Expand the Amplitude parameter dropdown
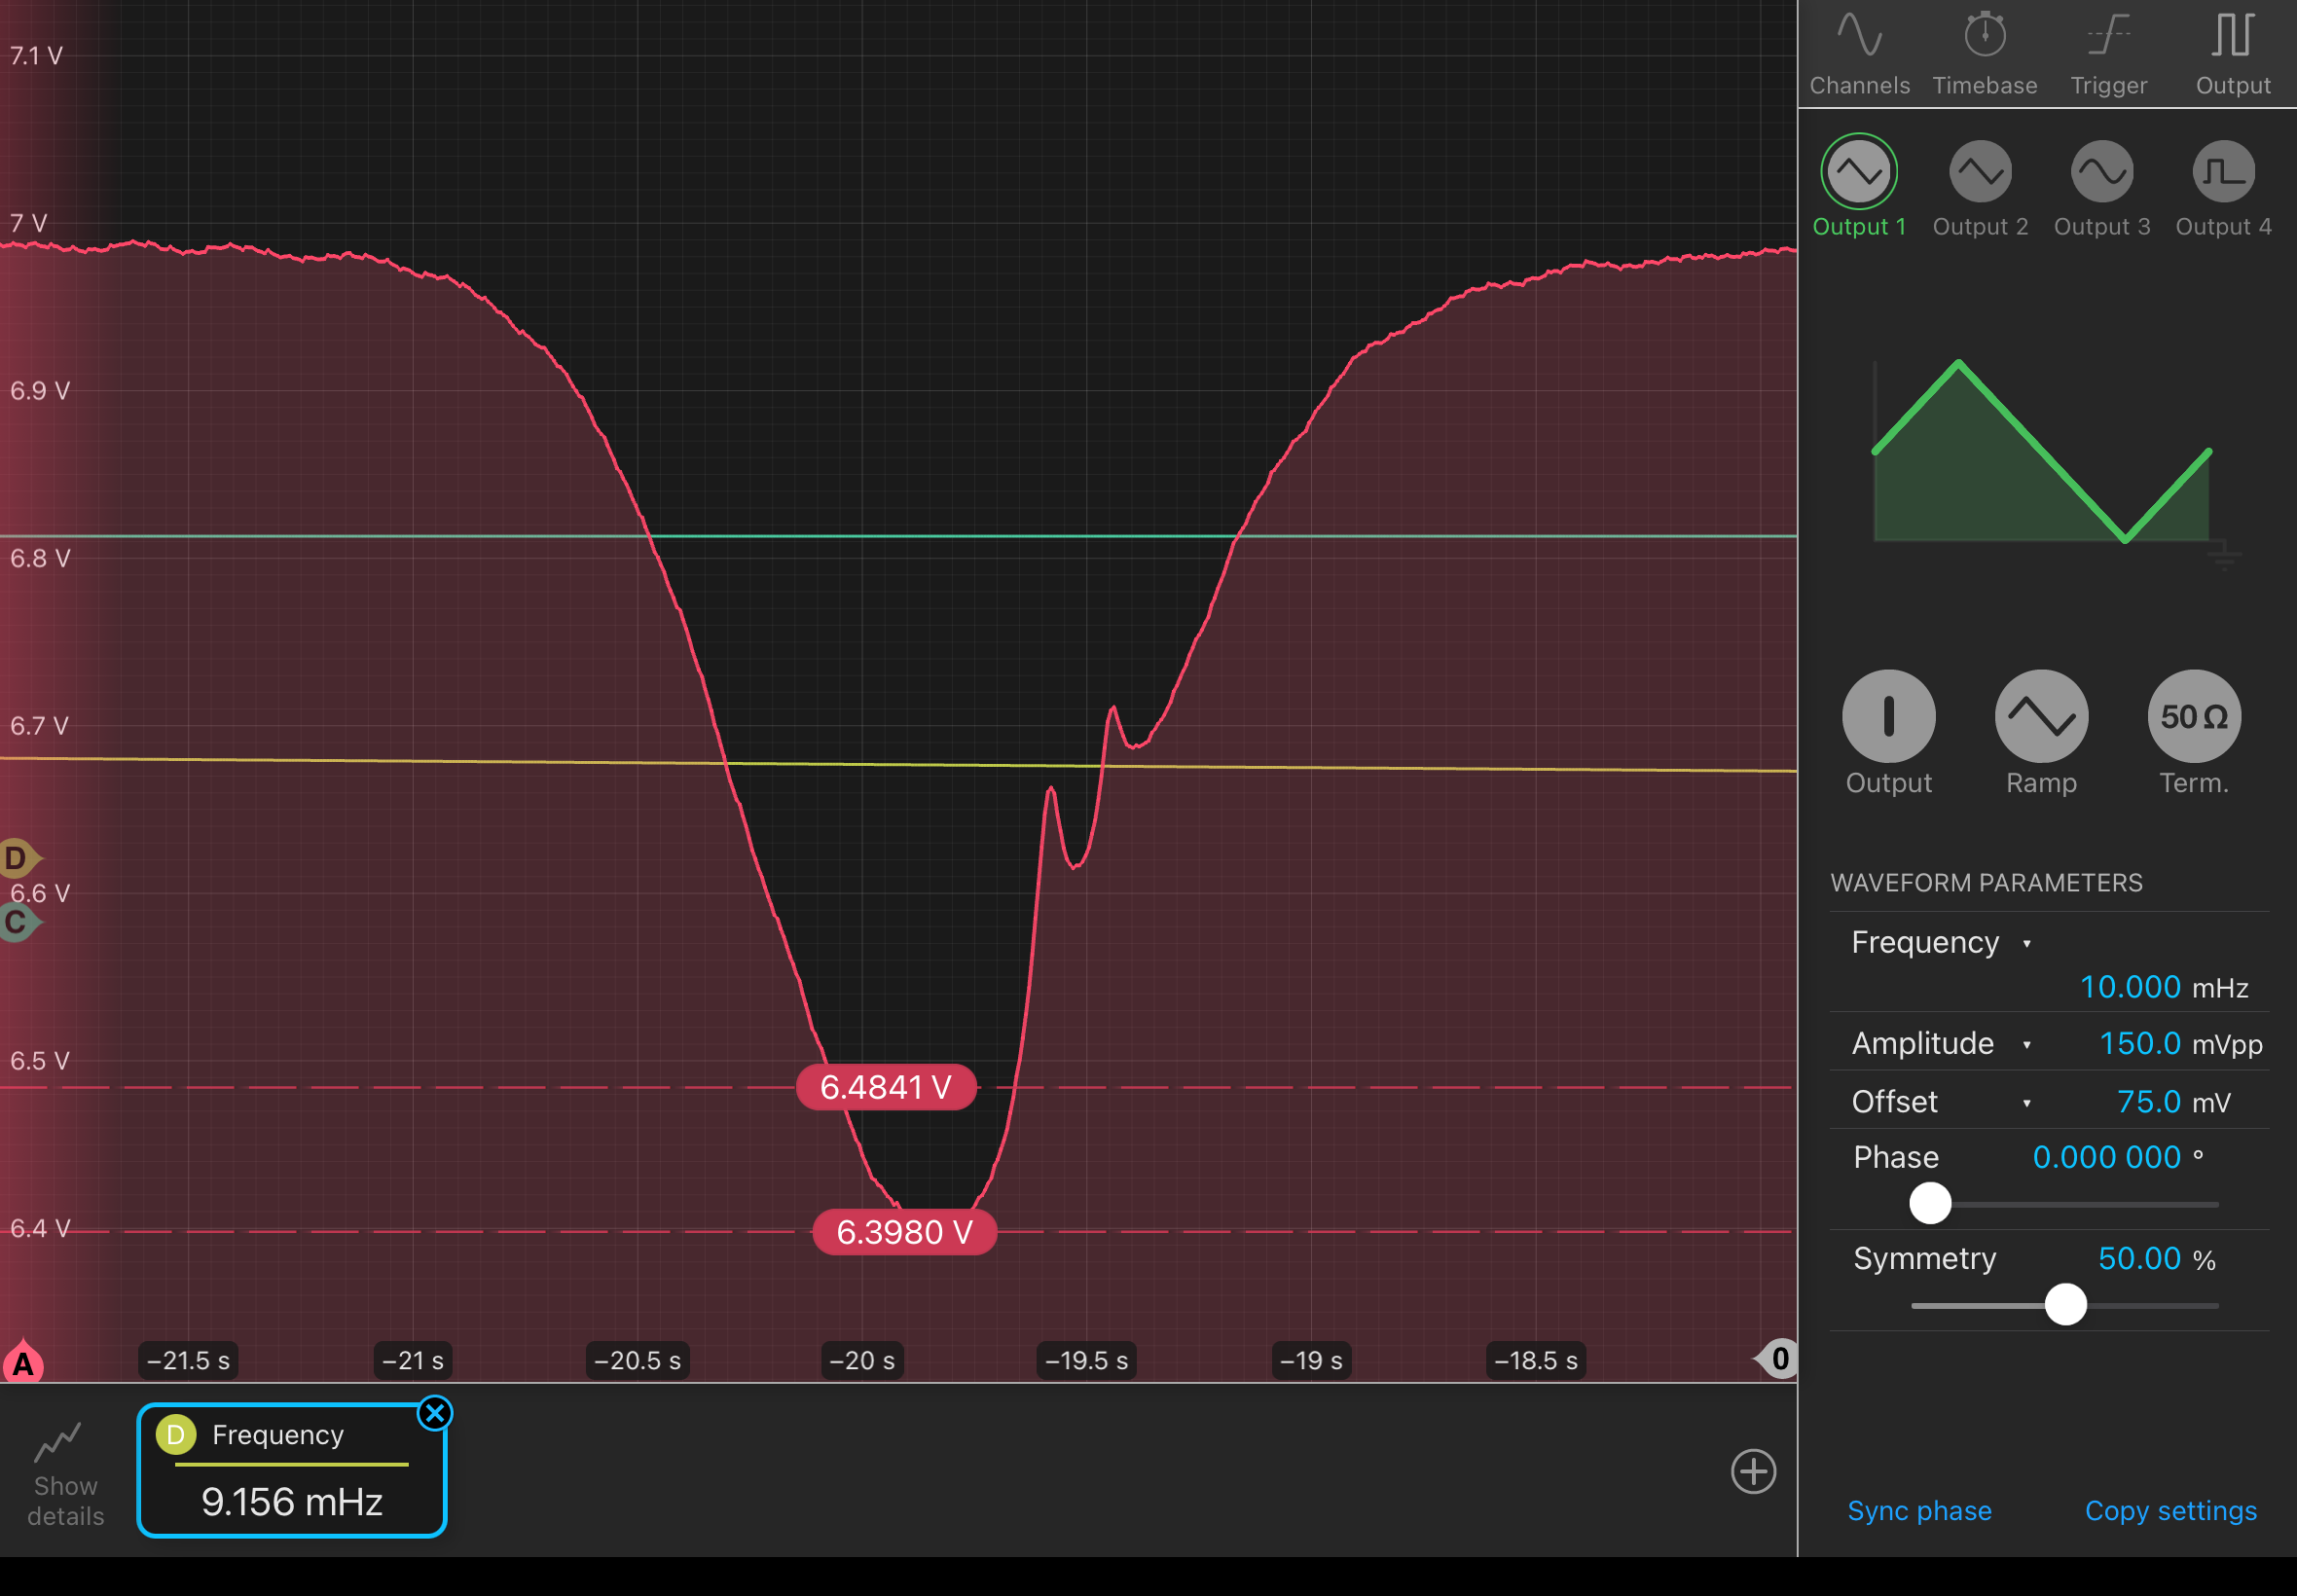This screenshot has width=2297, height=1596. pyautogui.click(x=1940, y=1043)
